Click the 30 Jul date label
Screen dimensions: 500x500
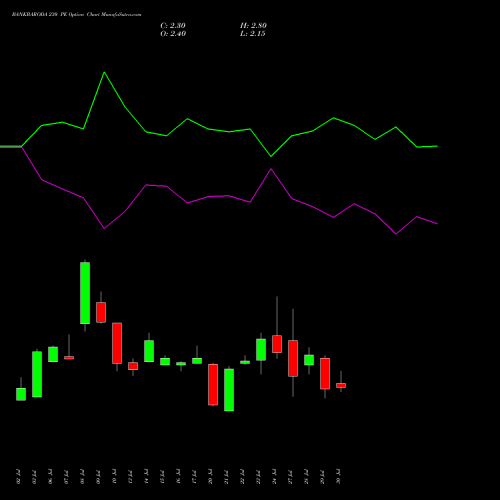click(x=338, y=477)
